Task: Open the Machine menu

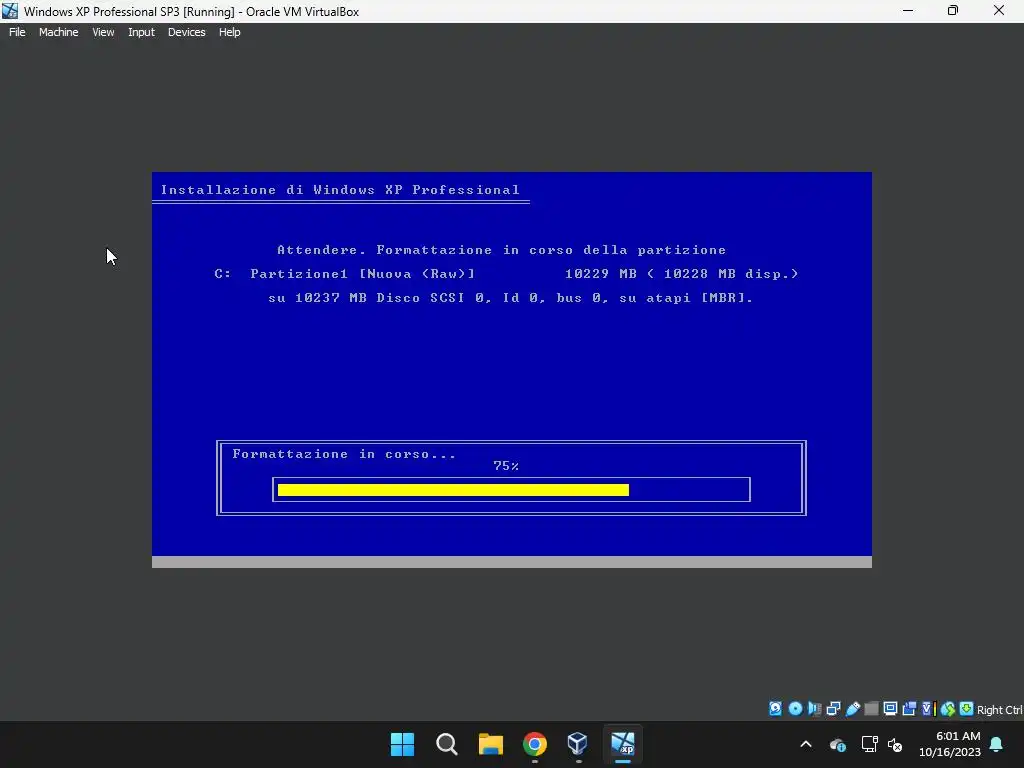Action: coord(59,32)
